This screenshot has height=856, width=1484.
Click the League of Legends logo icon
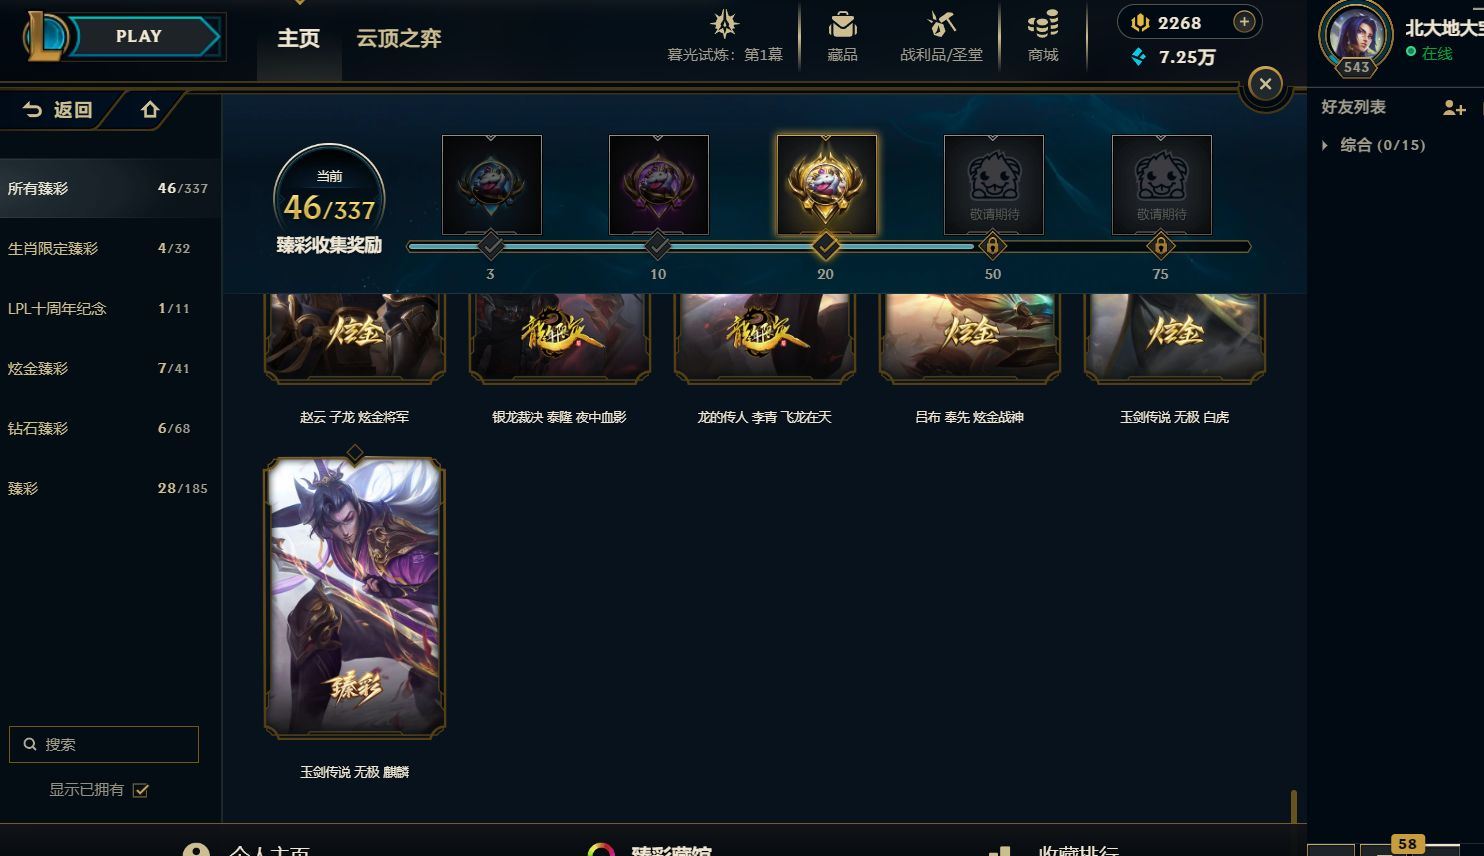coord(45,37)
